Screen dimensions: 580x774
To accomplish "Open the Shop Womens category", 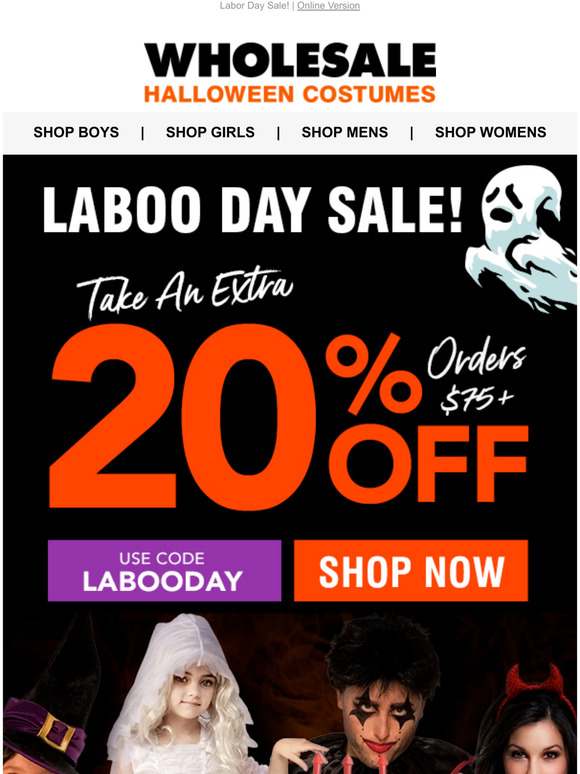I will coord(490,132).
